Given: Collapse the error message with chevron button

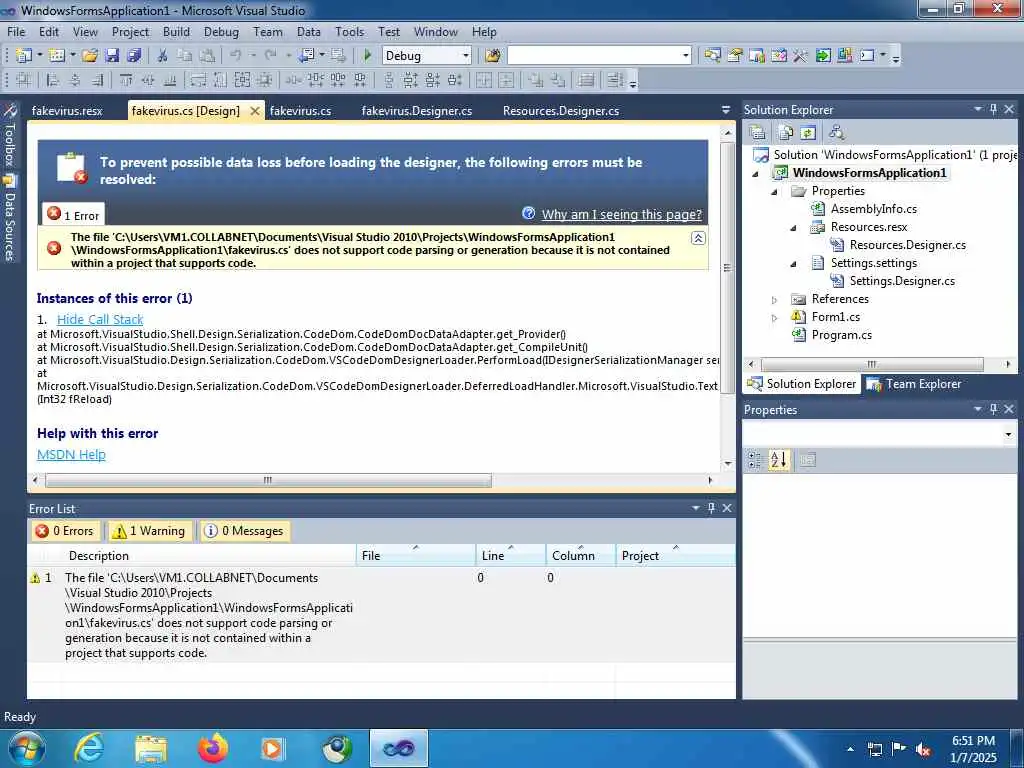Looking at the screenshot, I should click(x=698, y=238).
